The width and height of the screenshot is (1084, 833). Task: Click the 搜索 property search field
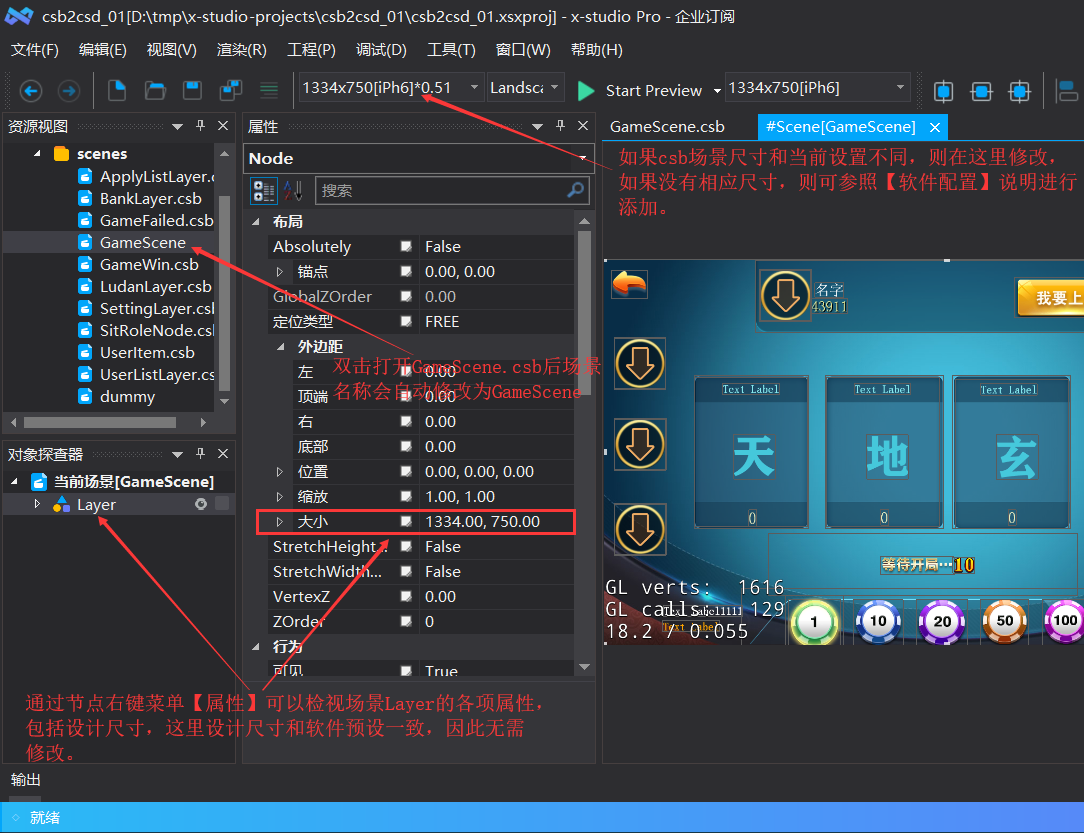452,190
